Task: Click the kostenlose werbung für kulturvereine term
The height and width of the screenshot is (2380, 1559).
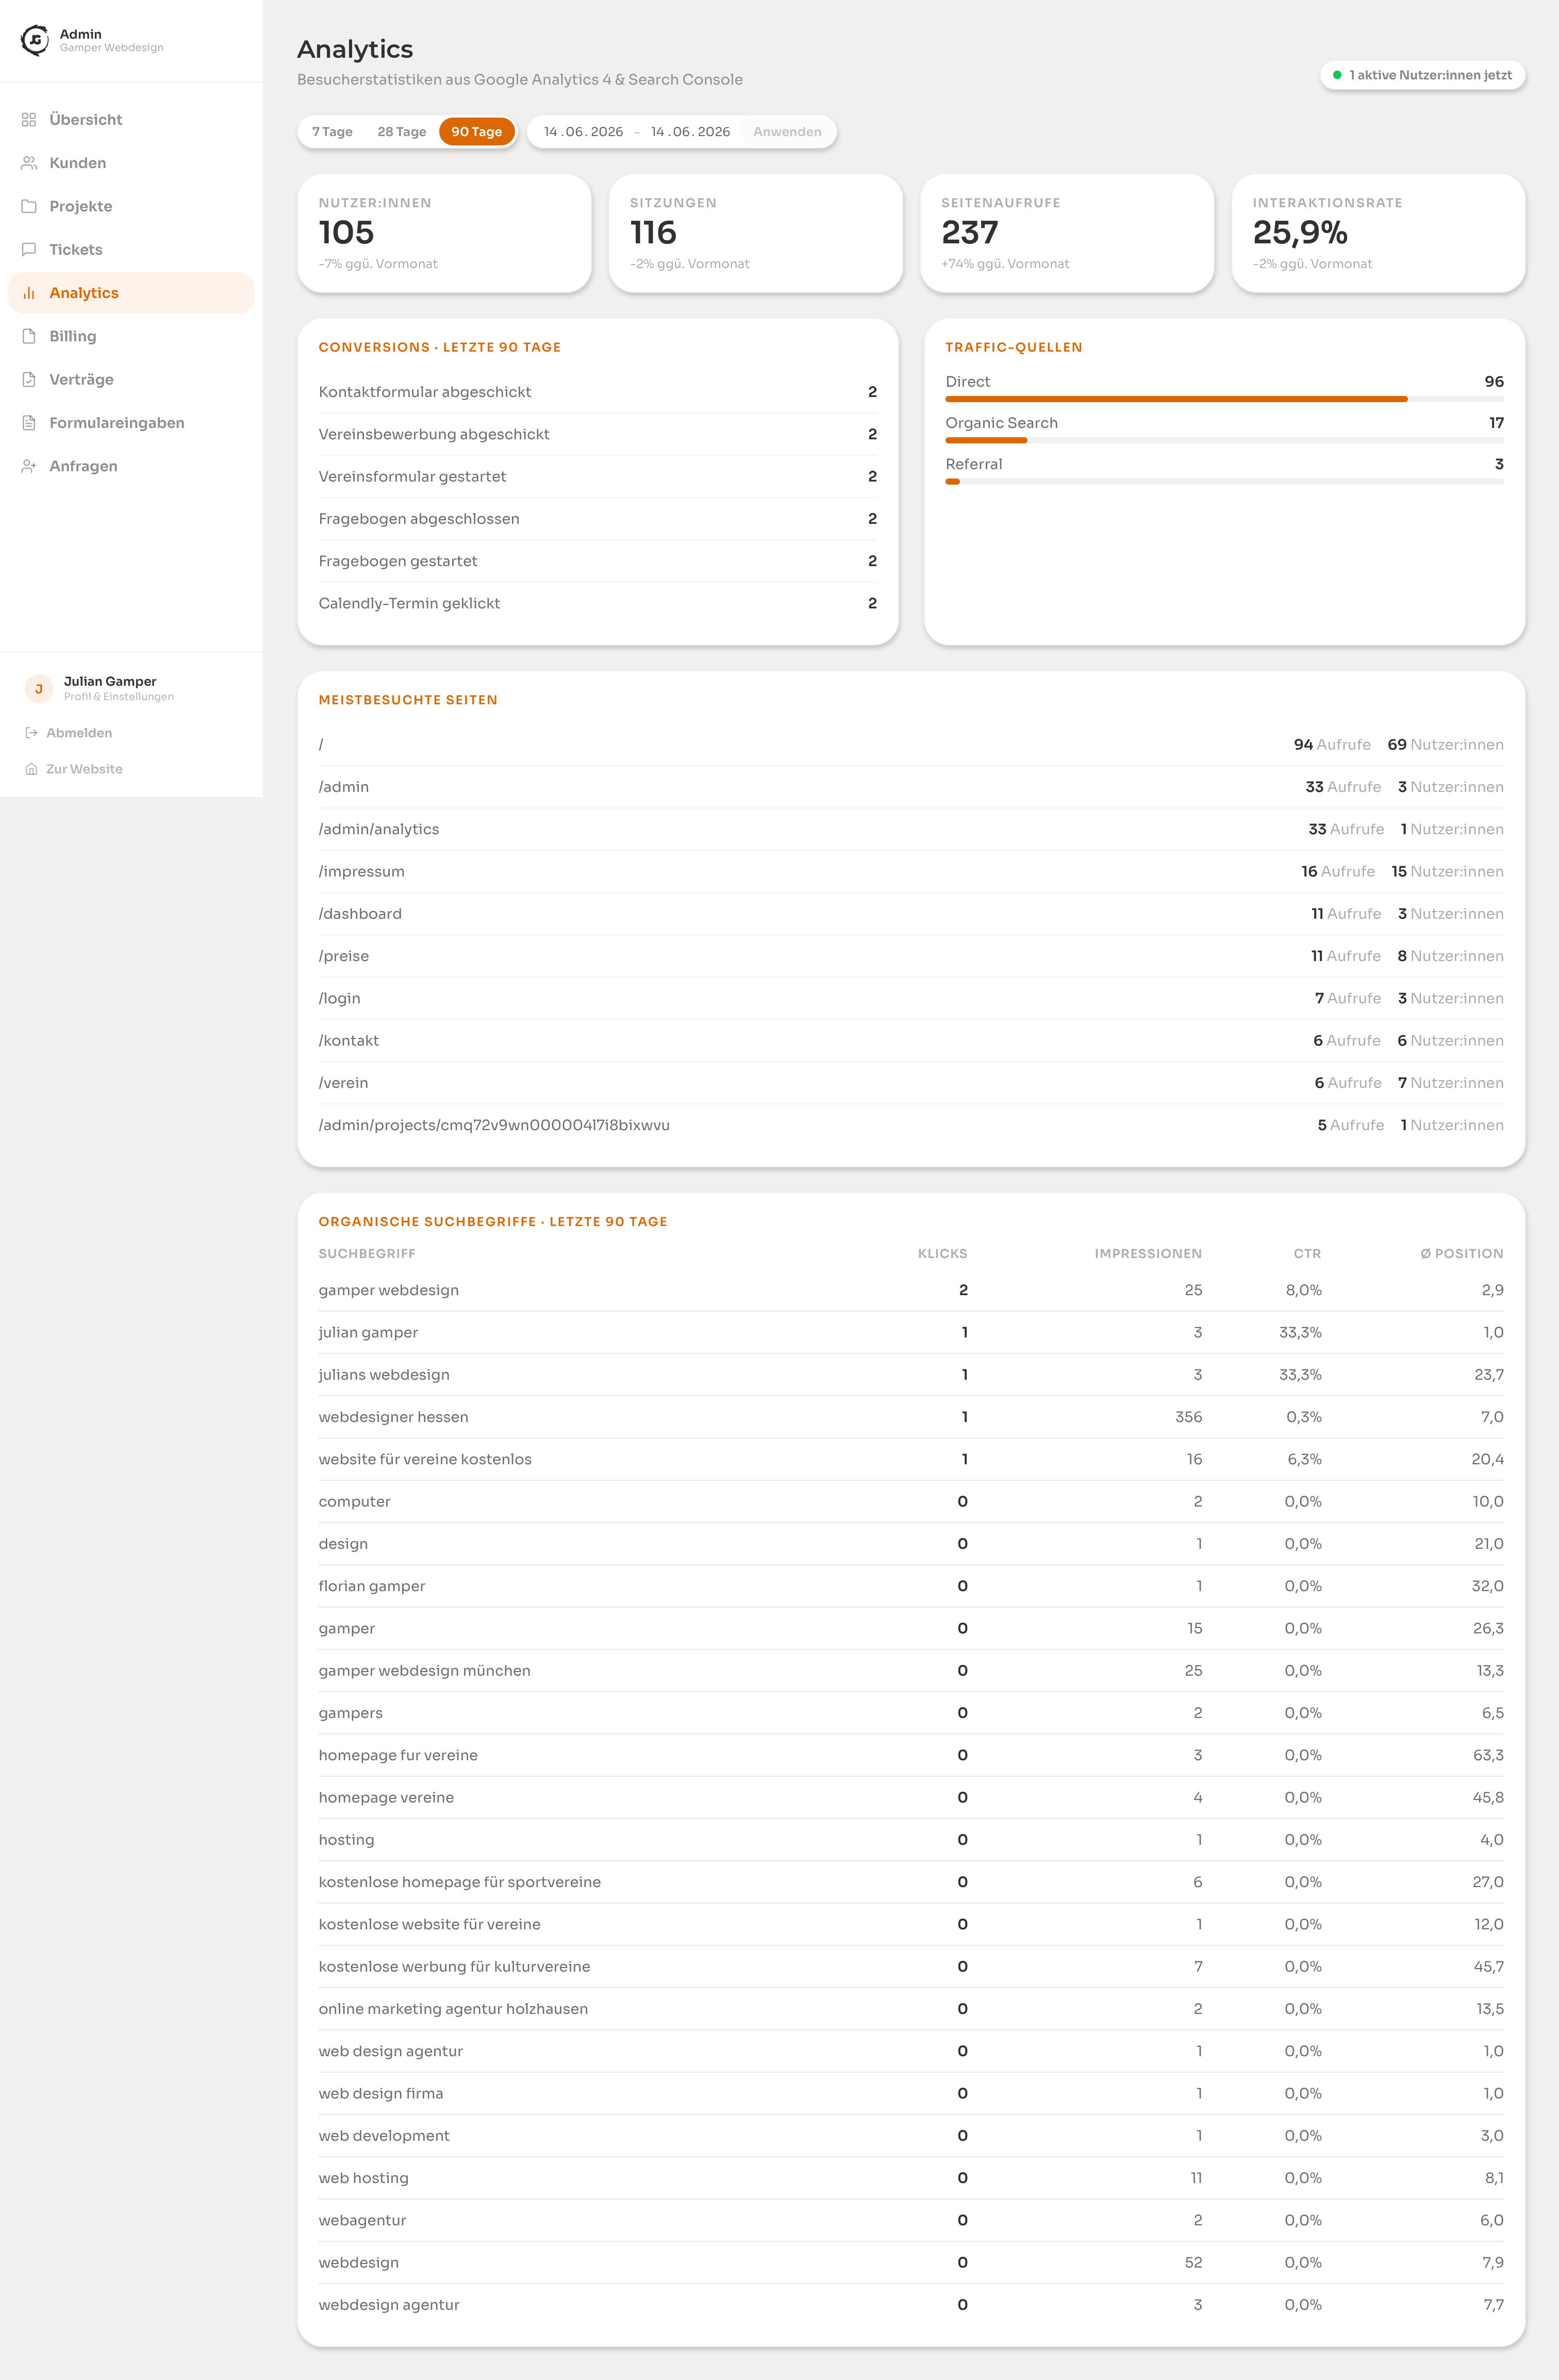Action: pos(454,1966)
